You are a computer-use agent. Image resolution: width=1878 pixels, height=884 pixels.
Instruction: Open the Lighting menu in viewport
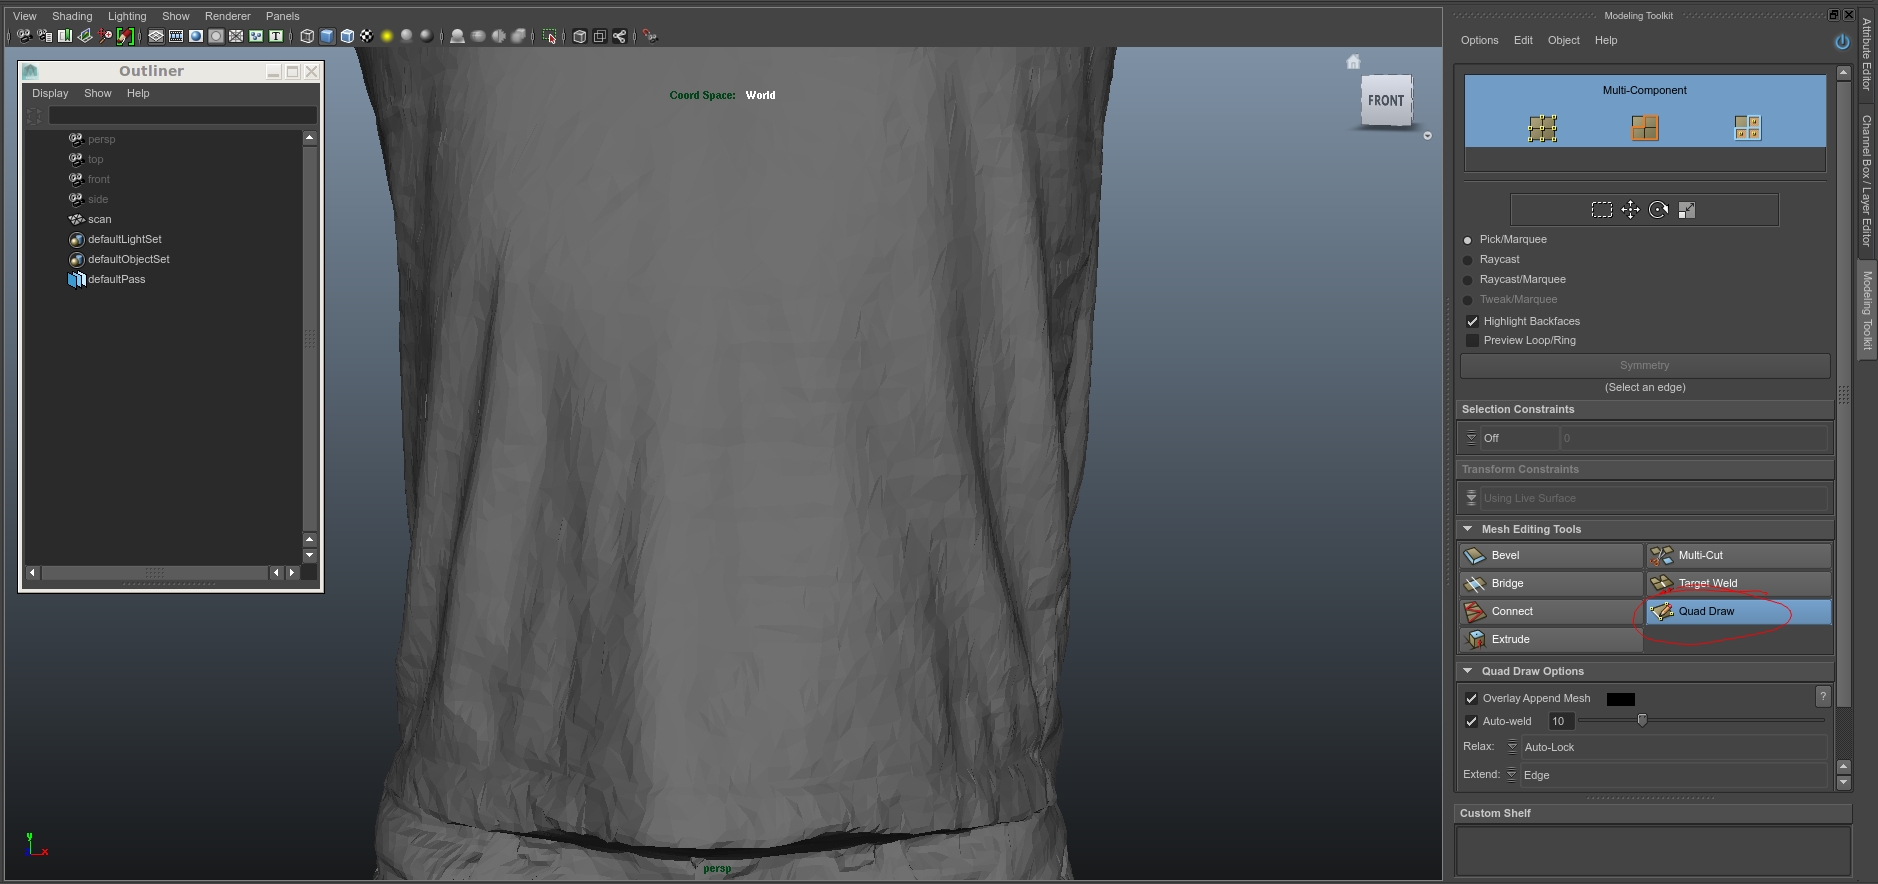[x=127, y=16]
